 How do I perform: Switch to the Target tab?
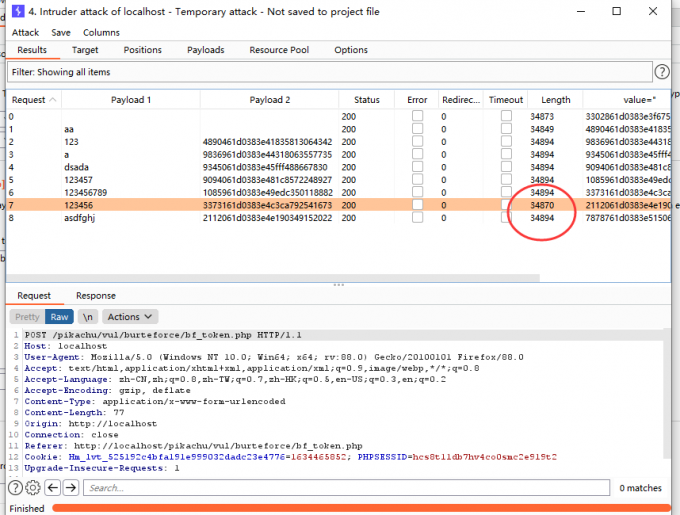[85, 50]
